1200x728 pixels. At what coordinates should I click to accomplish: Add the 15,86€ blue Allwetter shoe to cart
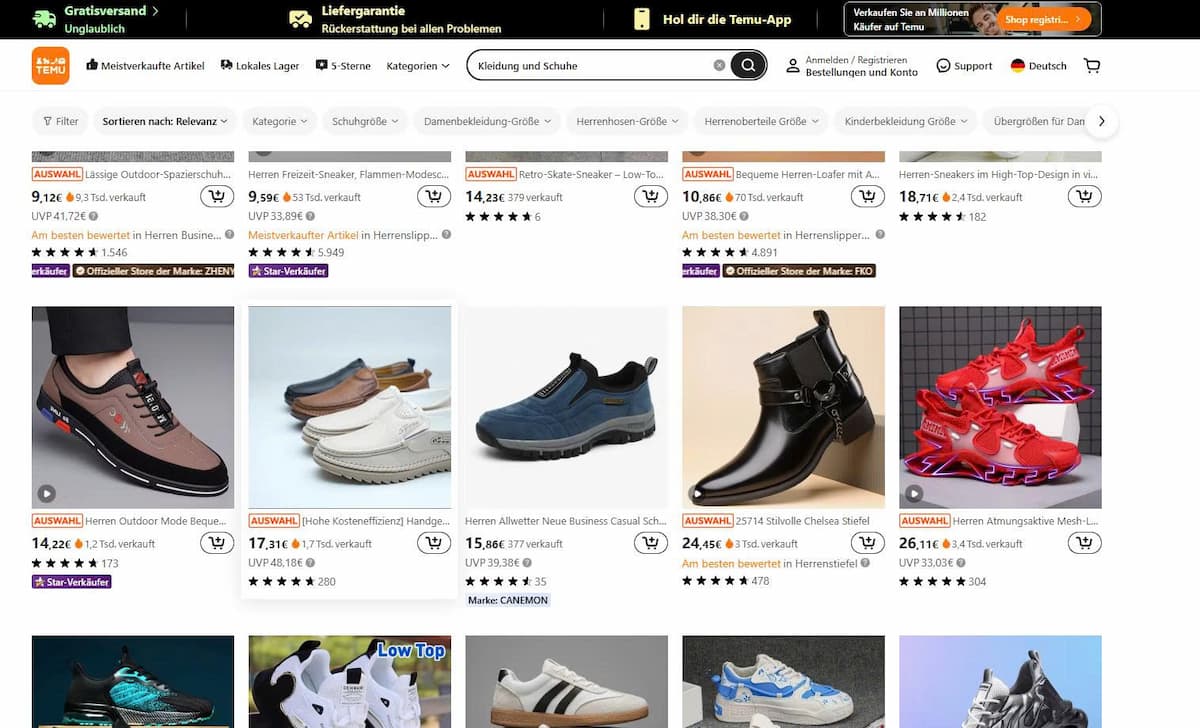pos(650,543)
